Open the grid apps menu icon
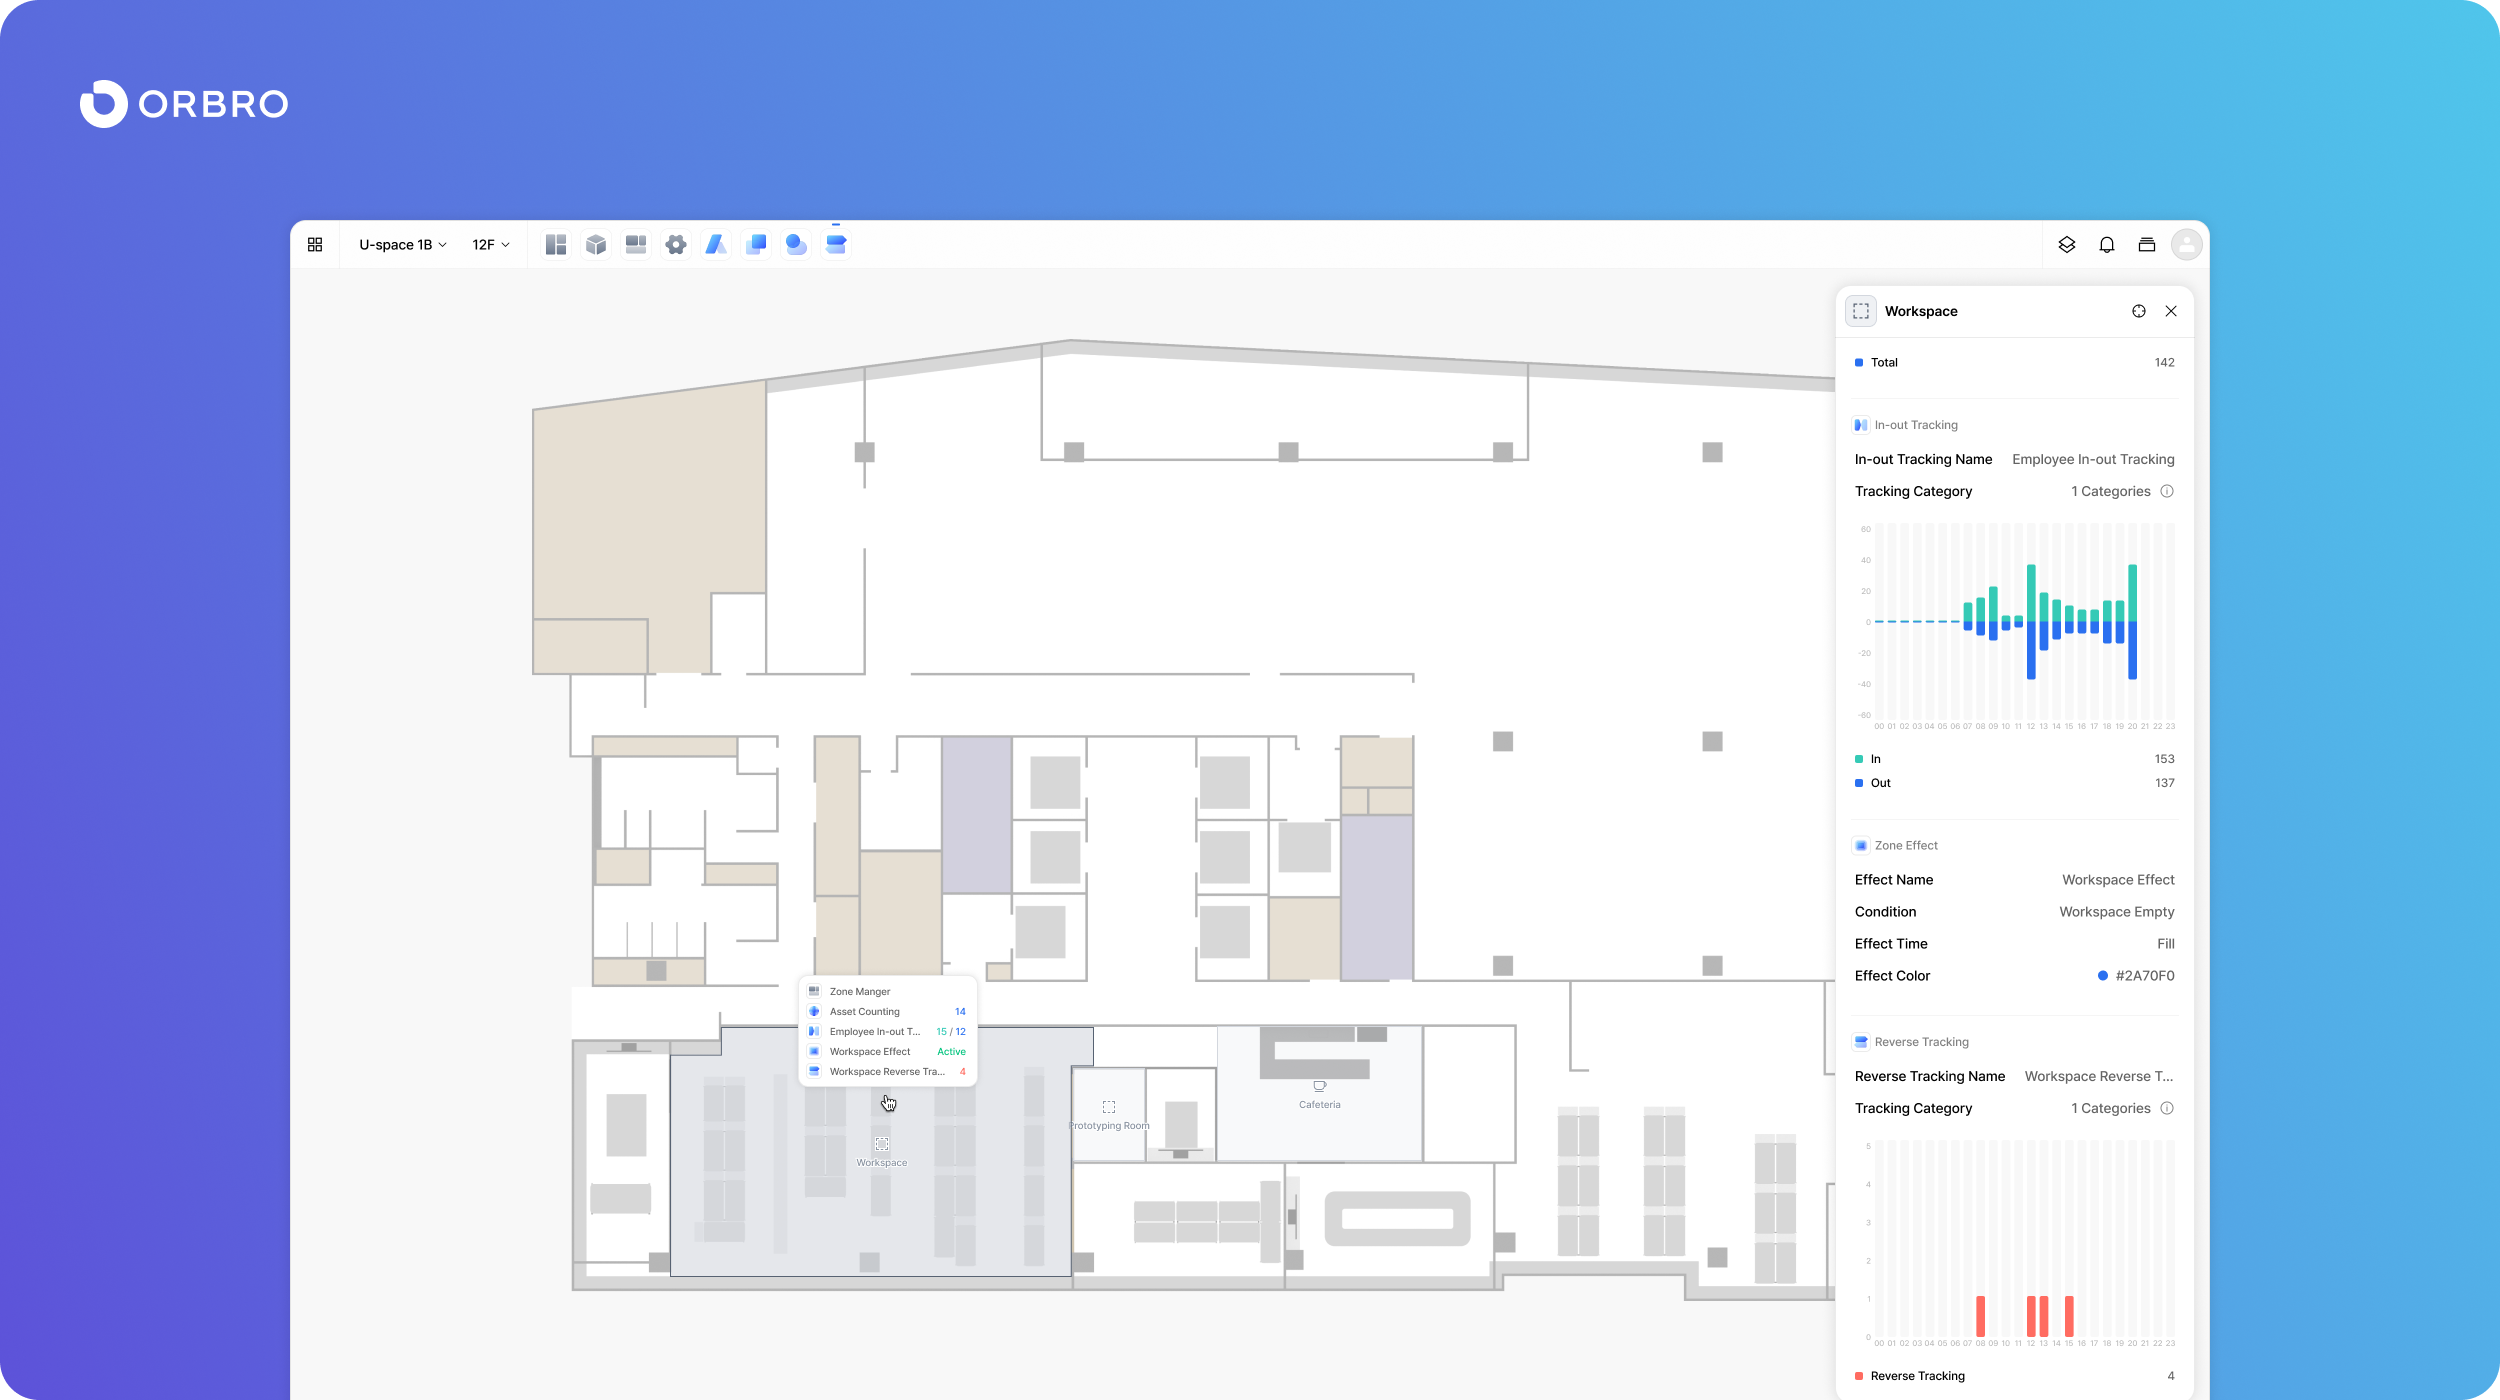 tap(315, 244)
